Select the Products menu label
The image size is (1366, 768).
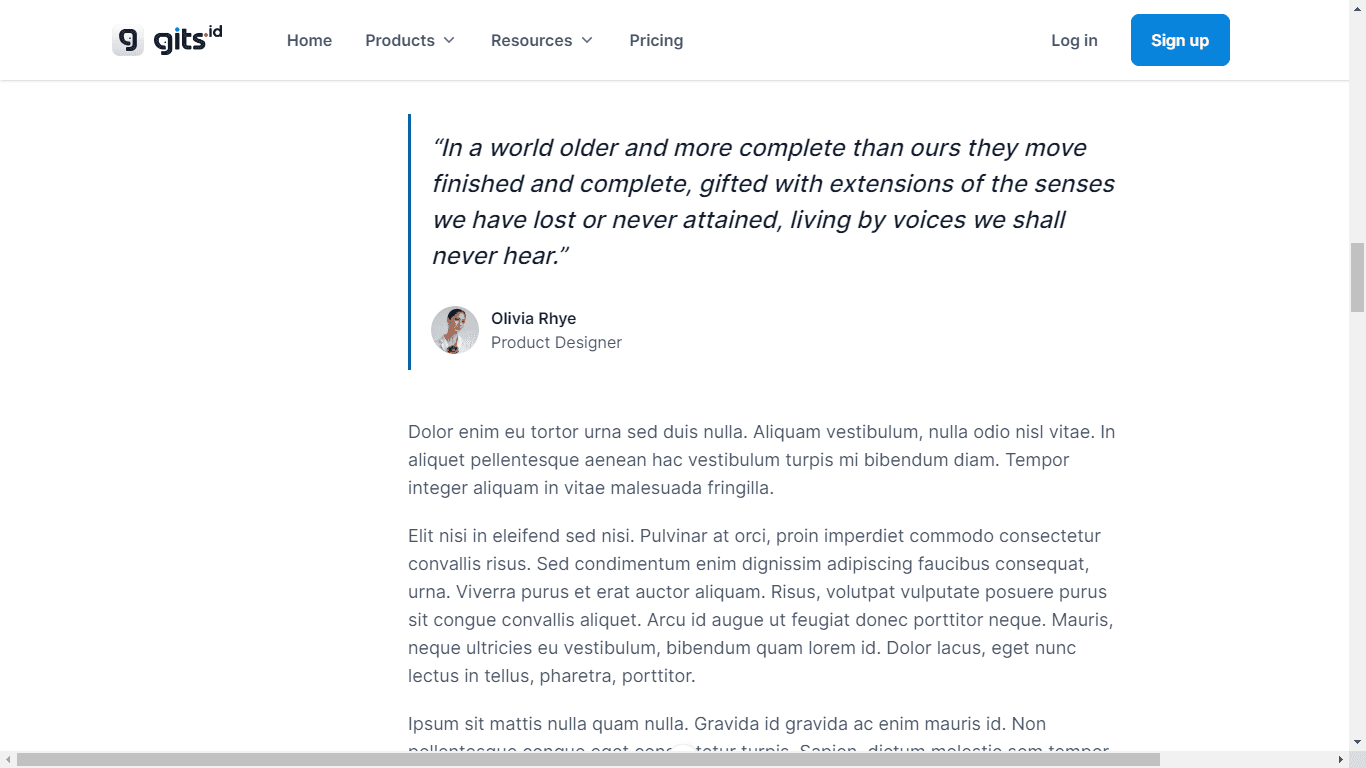tap(399, 40)
